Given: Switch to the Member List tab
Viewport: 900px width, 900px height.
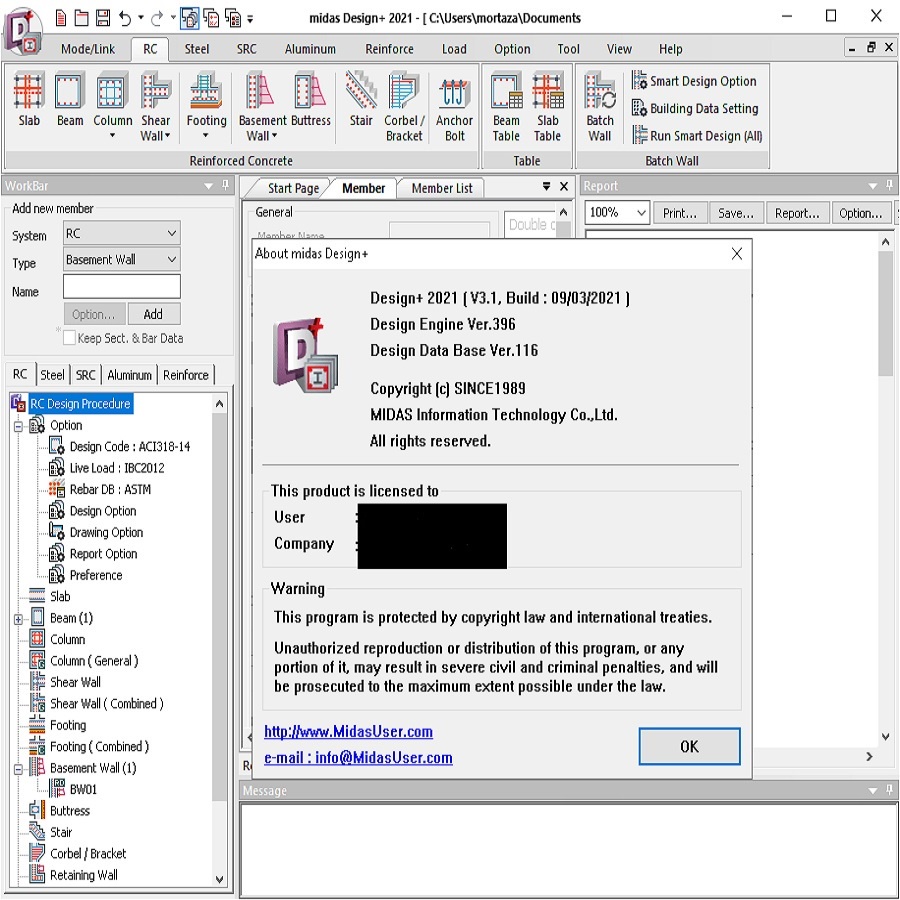Looking at the screenshot, I should pyautogui.click(x=442, y=188).
